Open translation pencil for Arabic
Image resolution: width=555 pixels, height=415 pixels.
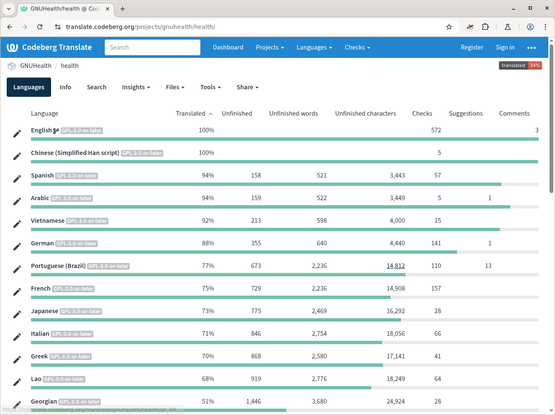(x=17, y=202)
